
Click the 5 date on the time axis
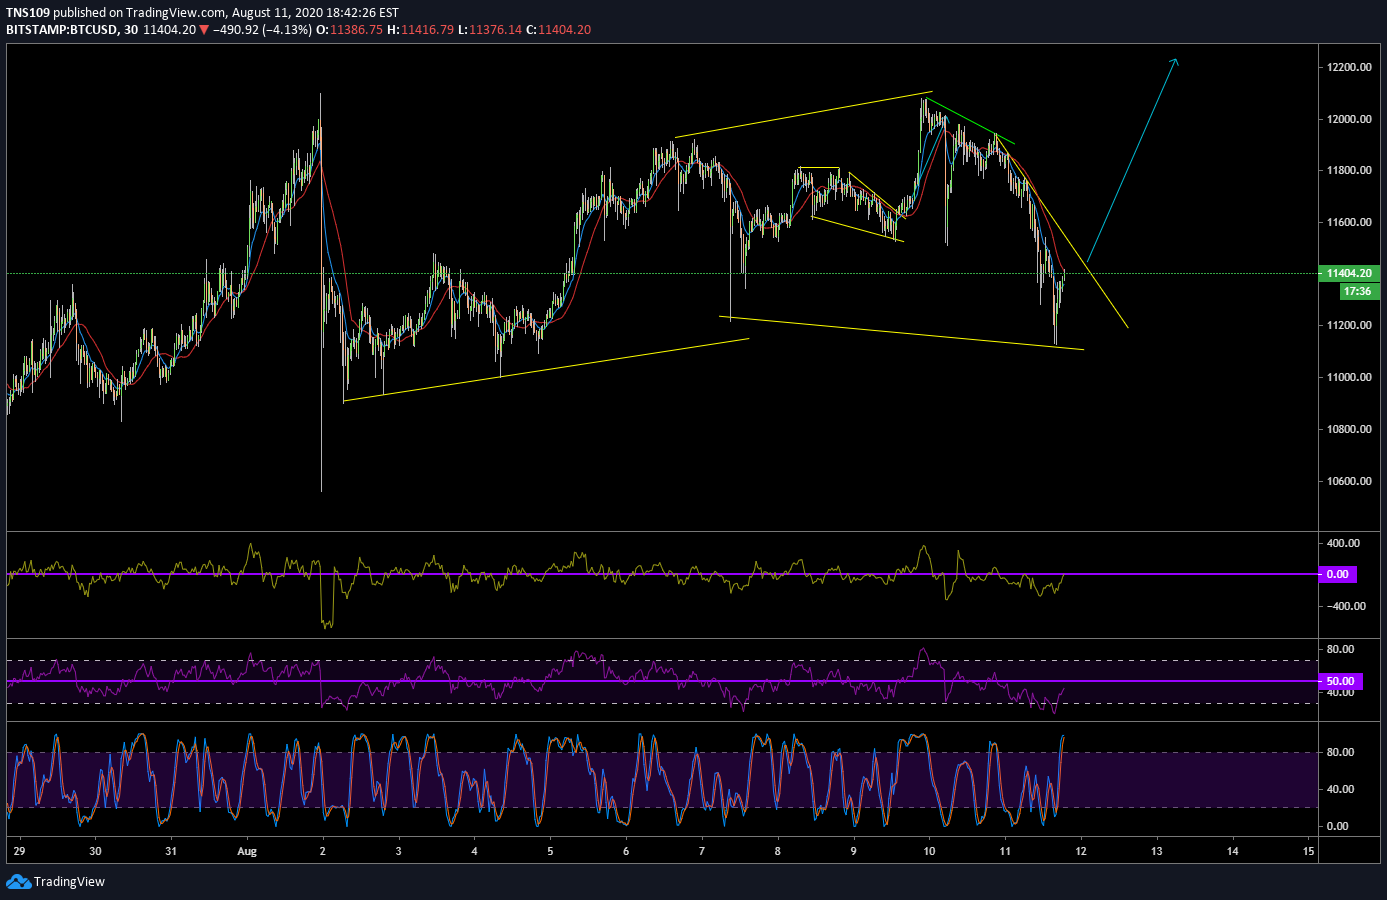[550, 851]
